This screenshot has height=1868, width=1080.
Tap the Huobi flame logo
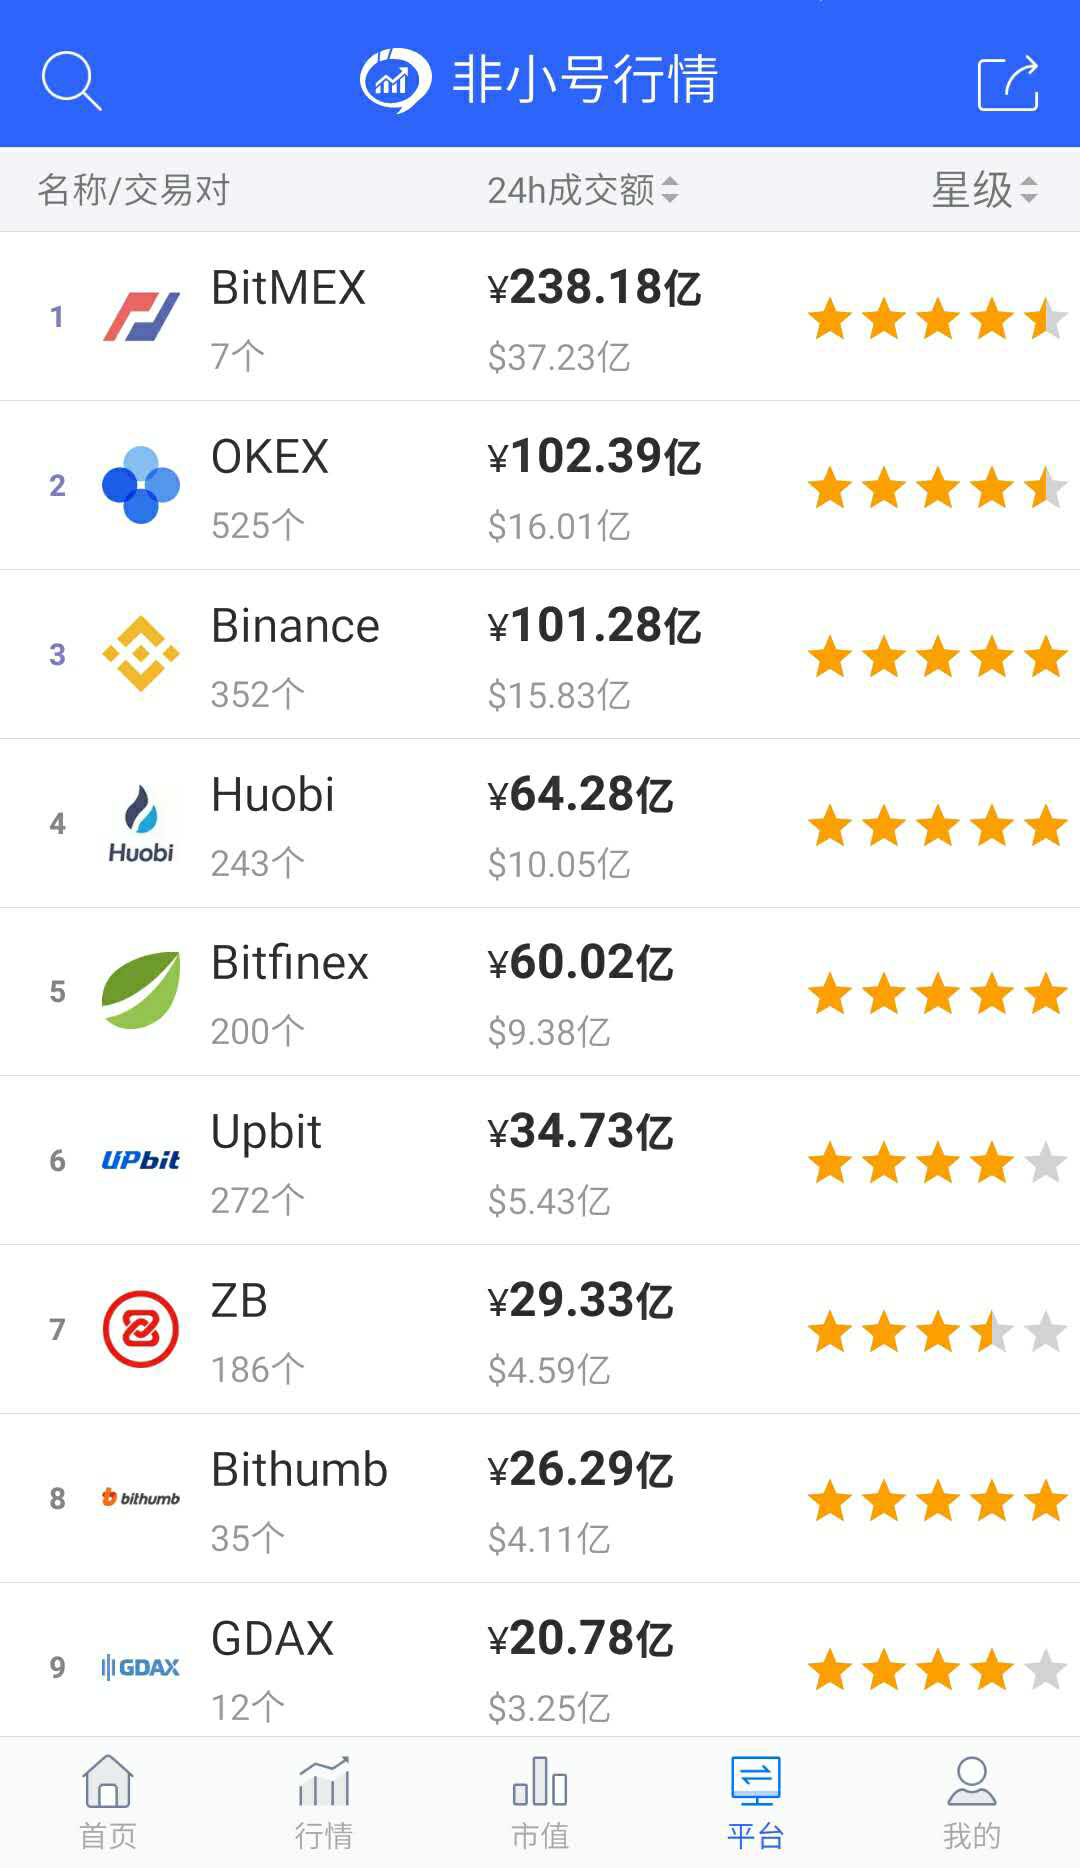(x=141, y=823)
